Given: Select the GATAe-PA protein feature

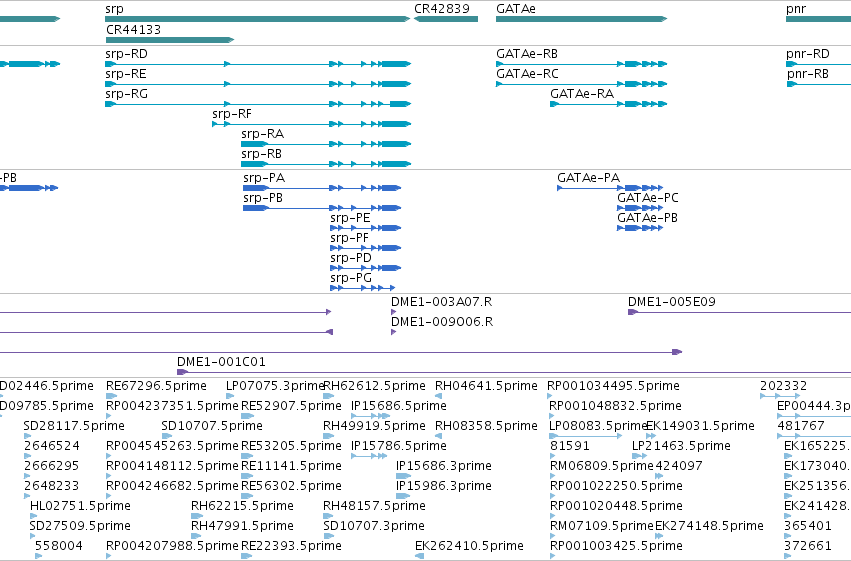Looking at the screenshot, I should [610, 188].
